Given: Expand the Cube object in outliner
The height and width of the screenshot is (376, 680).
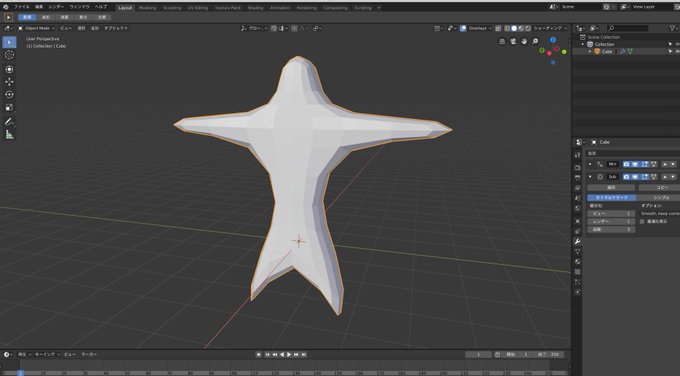Looking at the screenshot, I should coord(590,52).
